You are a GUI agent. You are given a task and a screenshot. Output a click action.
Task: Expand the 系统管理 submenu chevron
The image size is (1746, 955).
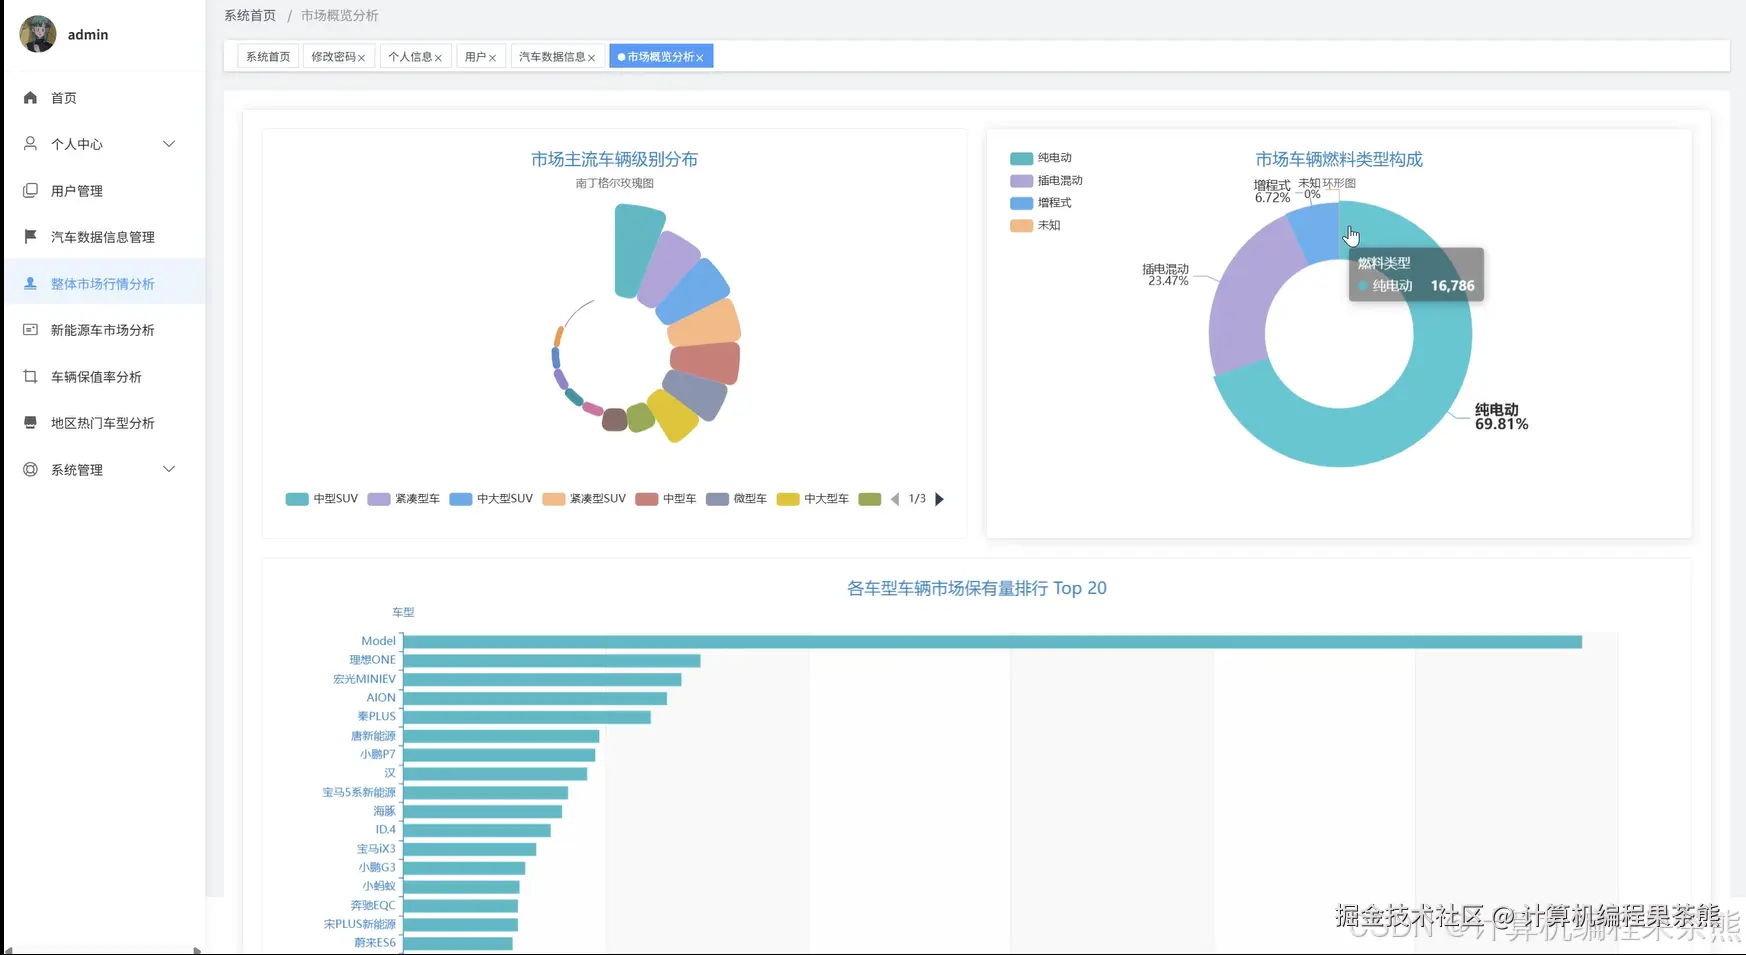[x=169, y=469]
